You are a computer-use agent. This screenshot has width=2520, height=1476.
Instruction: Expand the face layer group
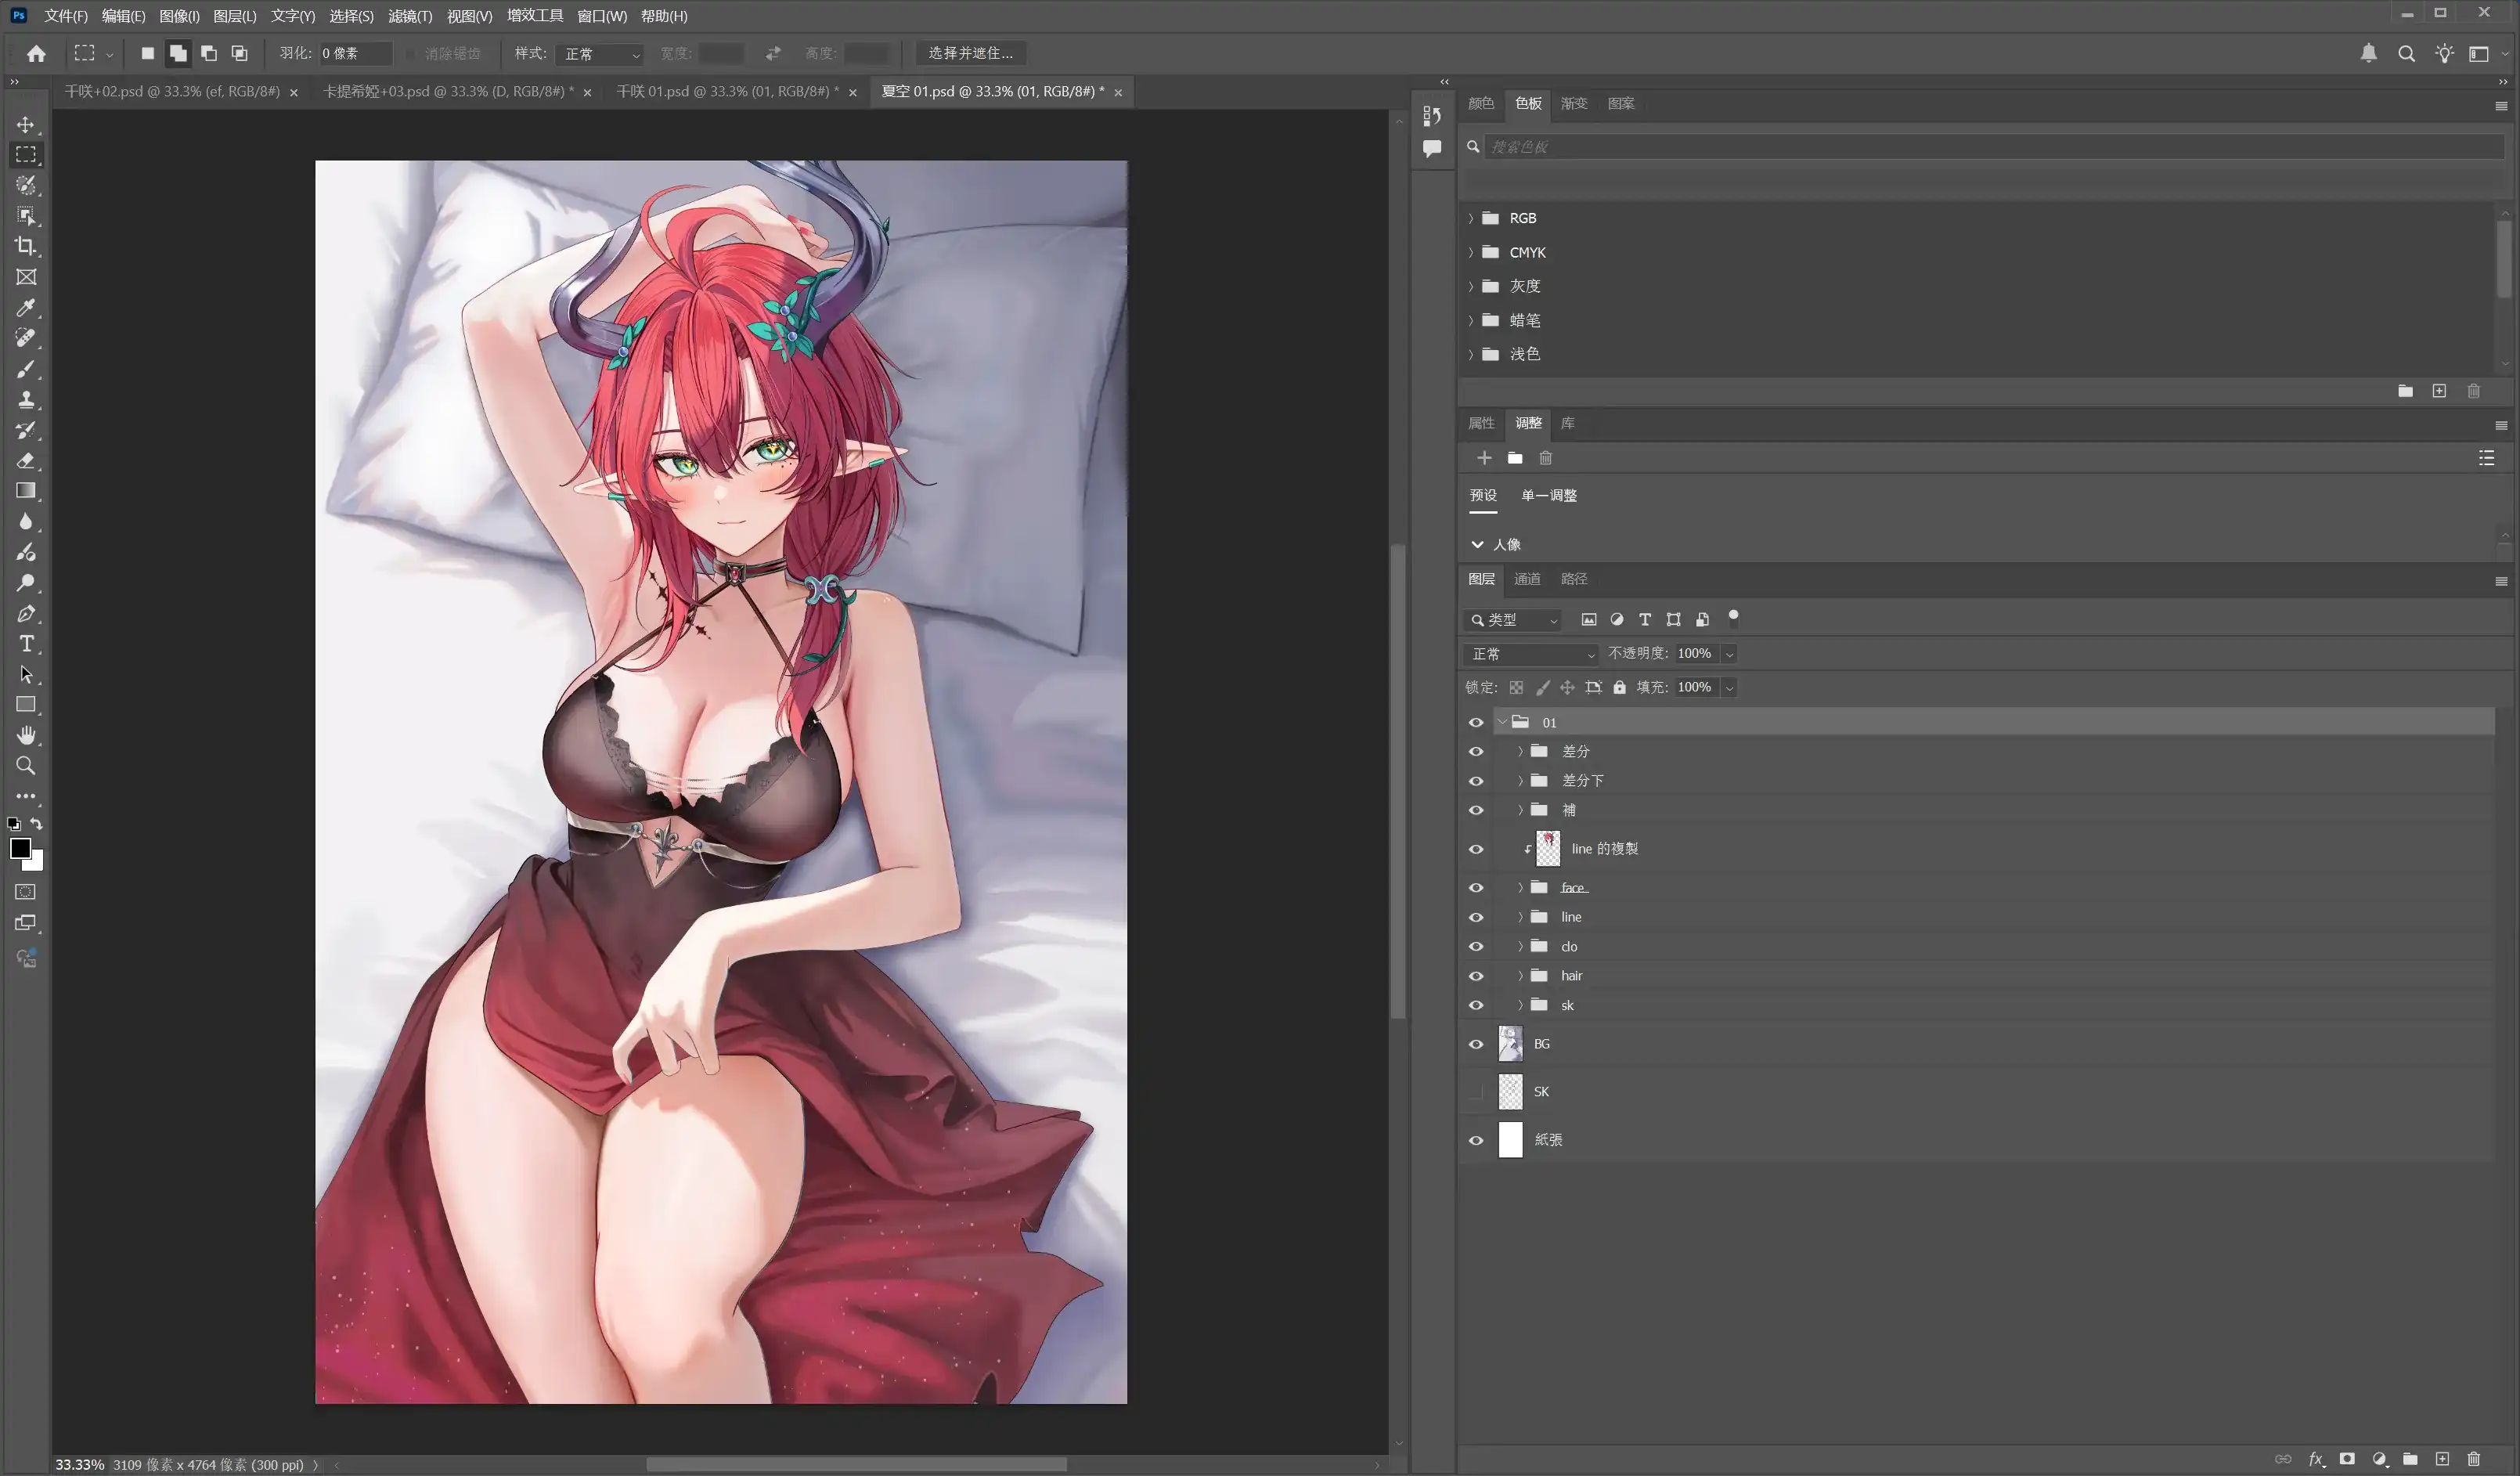1521,888
